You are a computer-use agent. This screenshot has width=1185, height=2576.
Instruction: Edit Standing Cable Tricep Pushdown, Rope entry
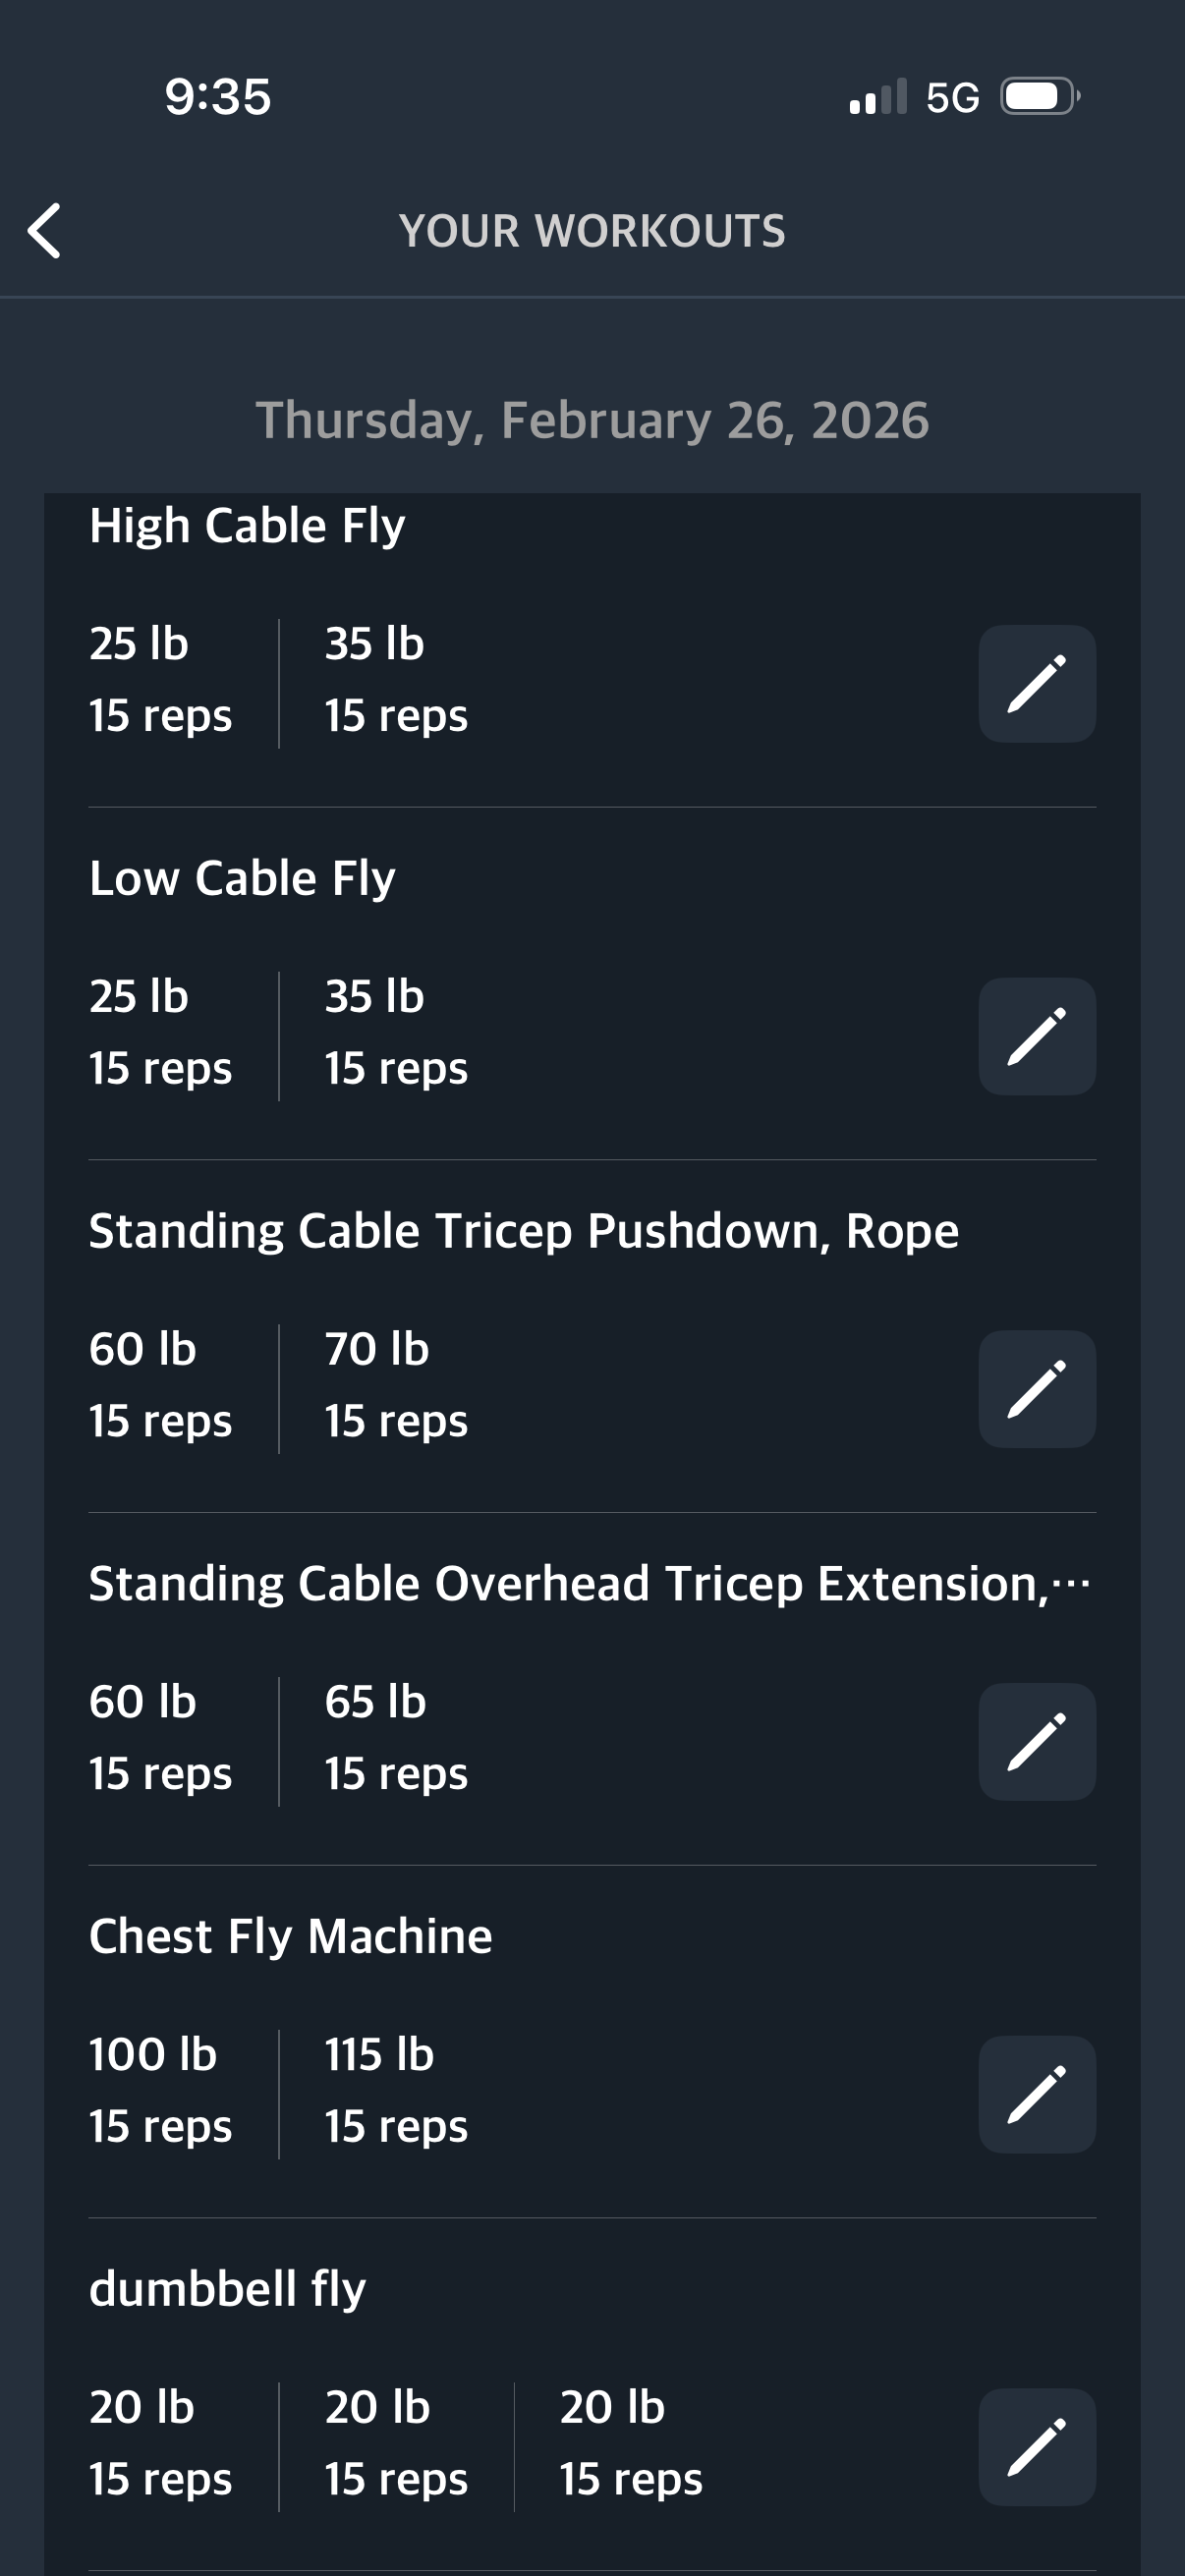tap(1036, 1389)
